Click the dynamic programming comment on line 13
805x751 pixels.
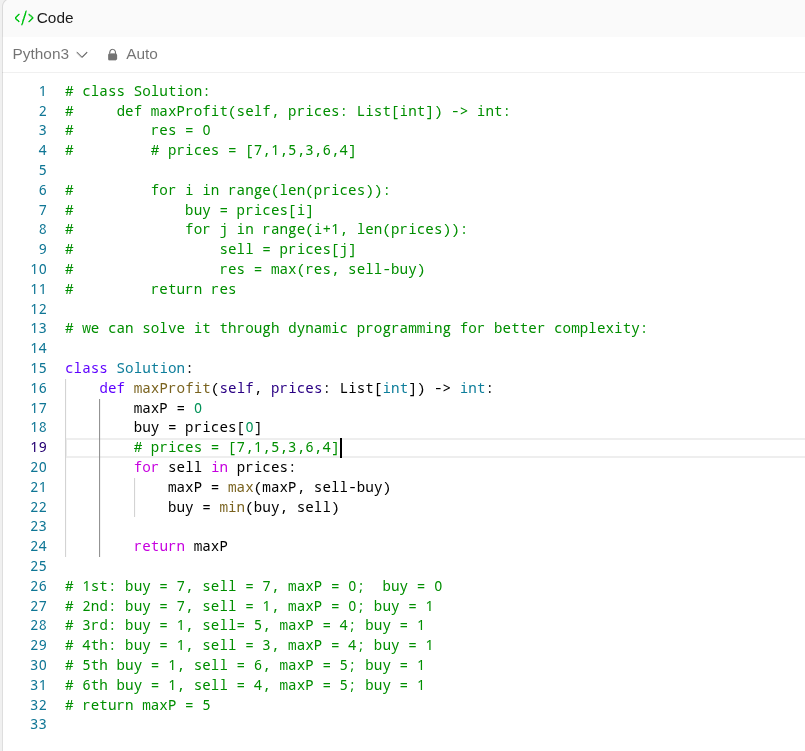[356, 329]
